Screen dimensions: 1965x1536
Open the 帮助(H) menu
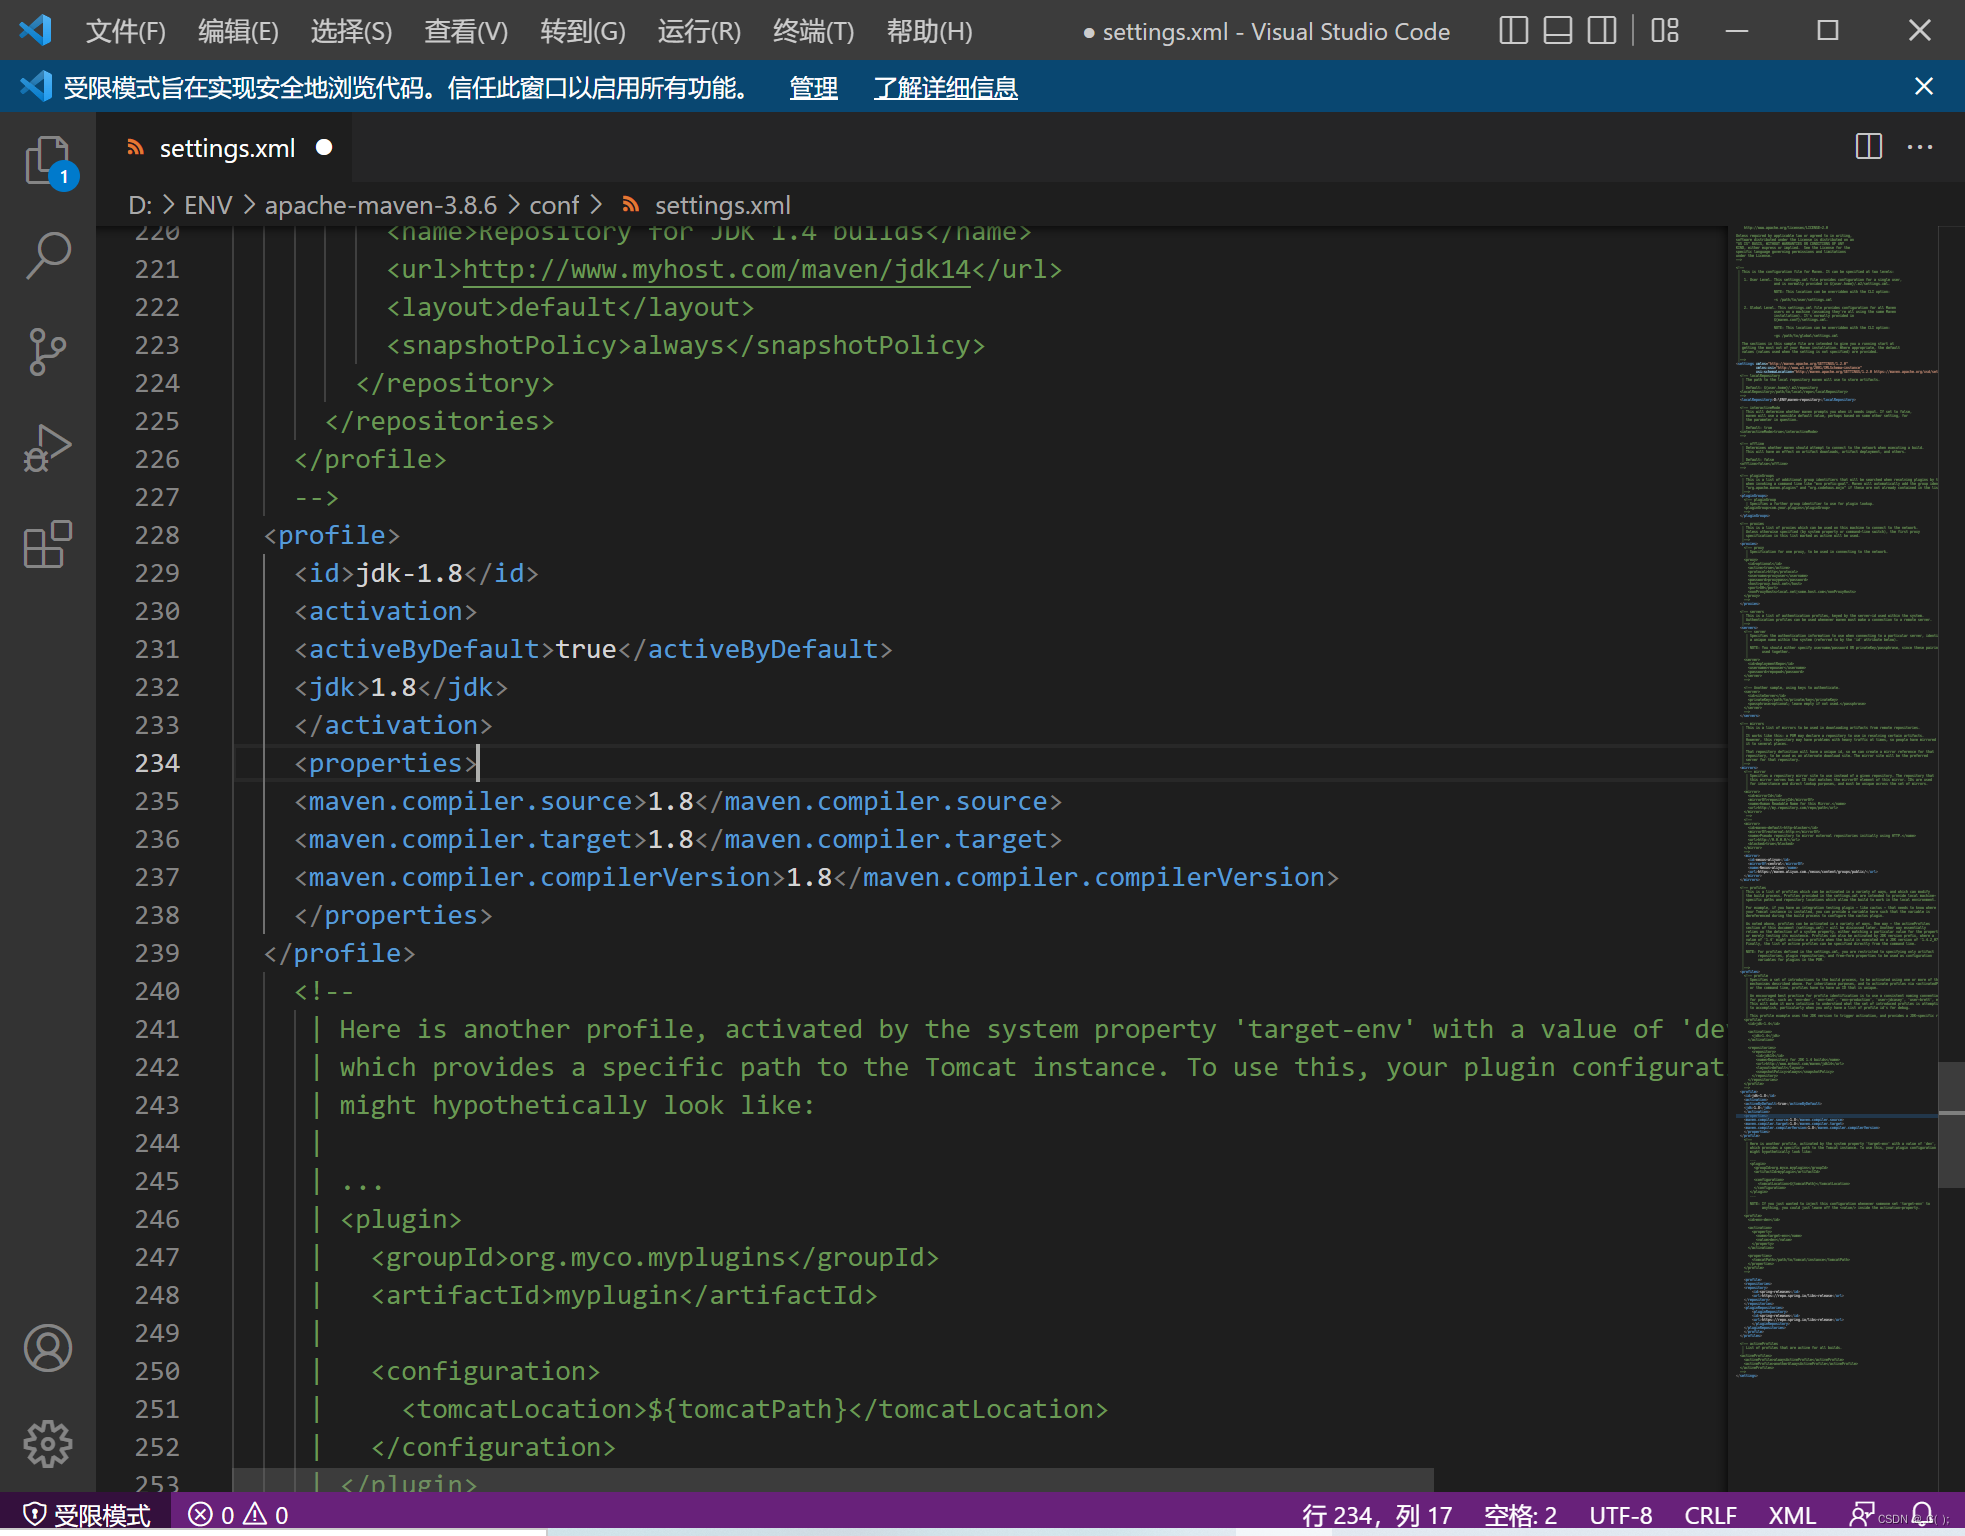(929, 32)
